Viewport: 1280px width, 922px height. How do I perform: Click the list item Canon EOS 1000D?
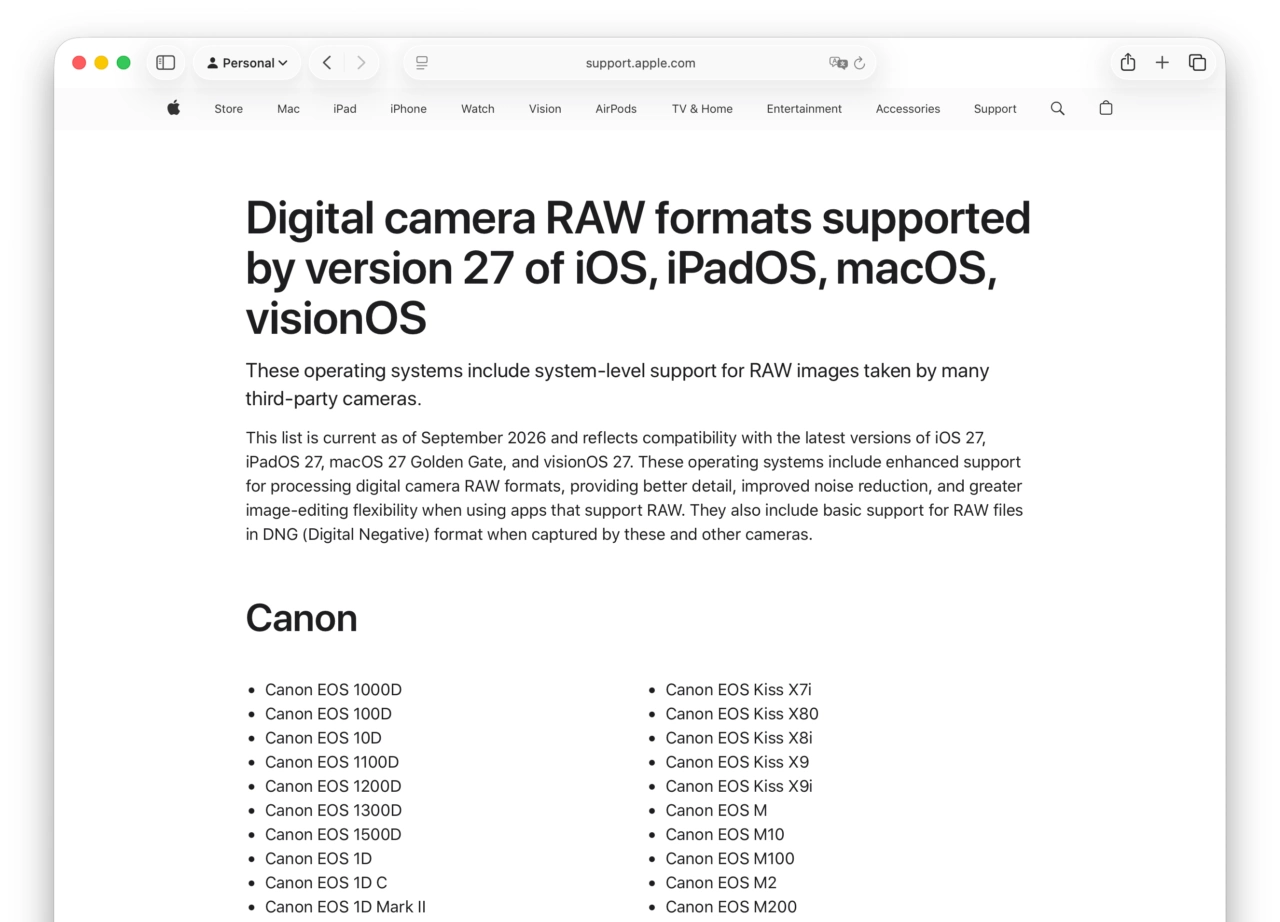tap(333, 690)
